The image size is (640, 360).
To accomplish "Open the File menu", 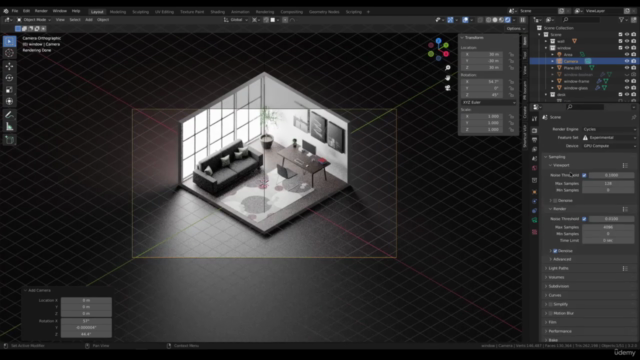I will click(15, 11).
